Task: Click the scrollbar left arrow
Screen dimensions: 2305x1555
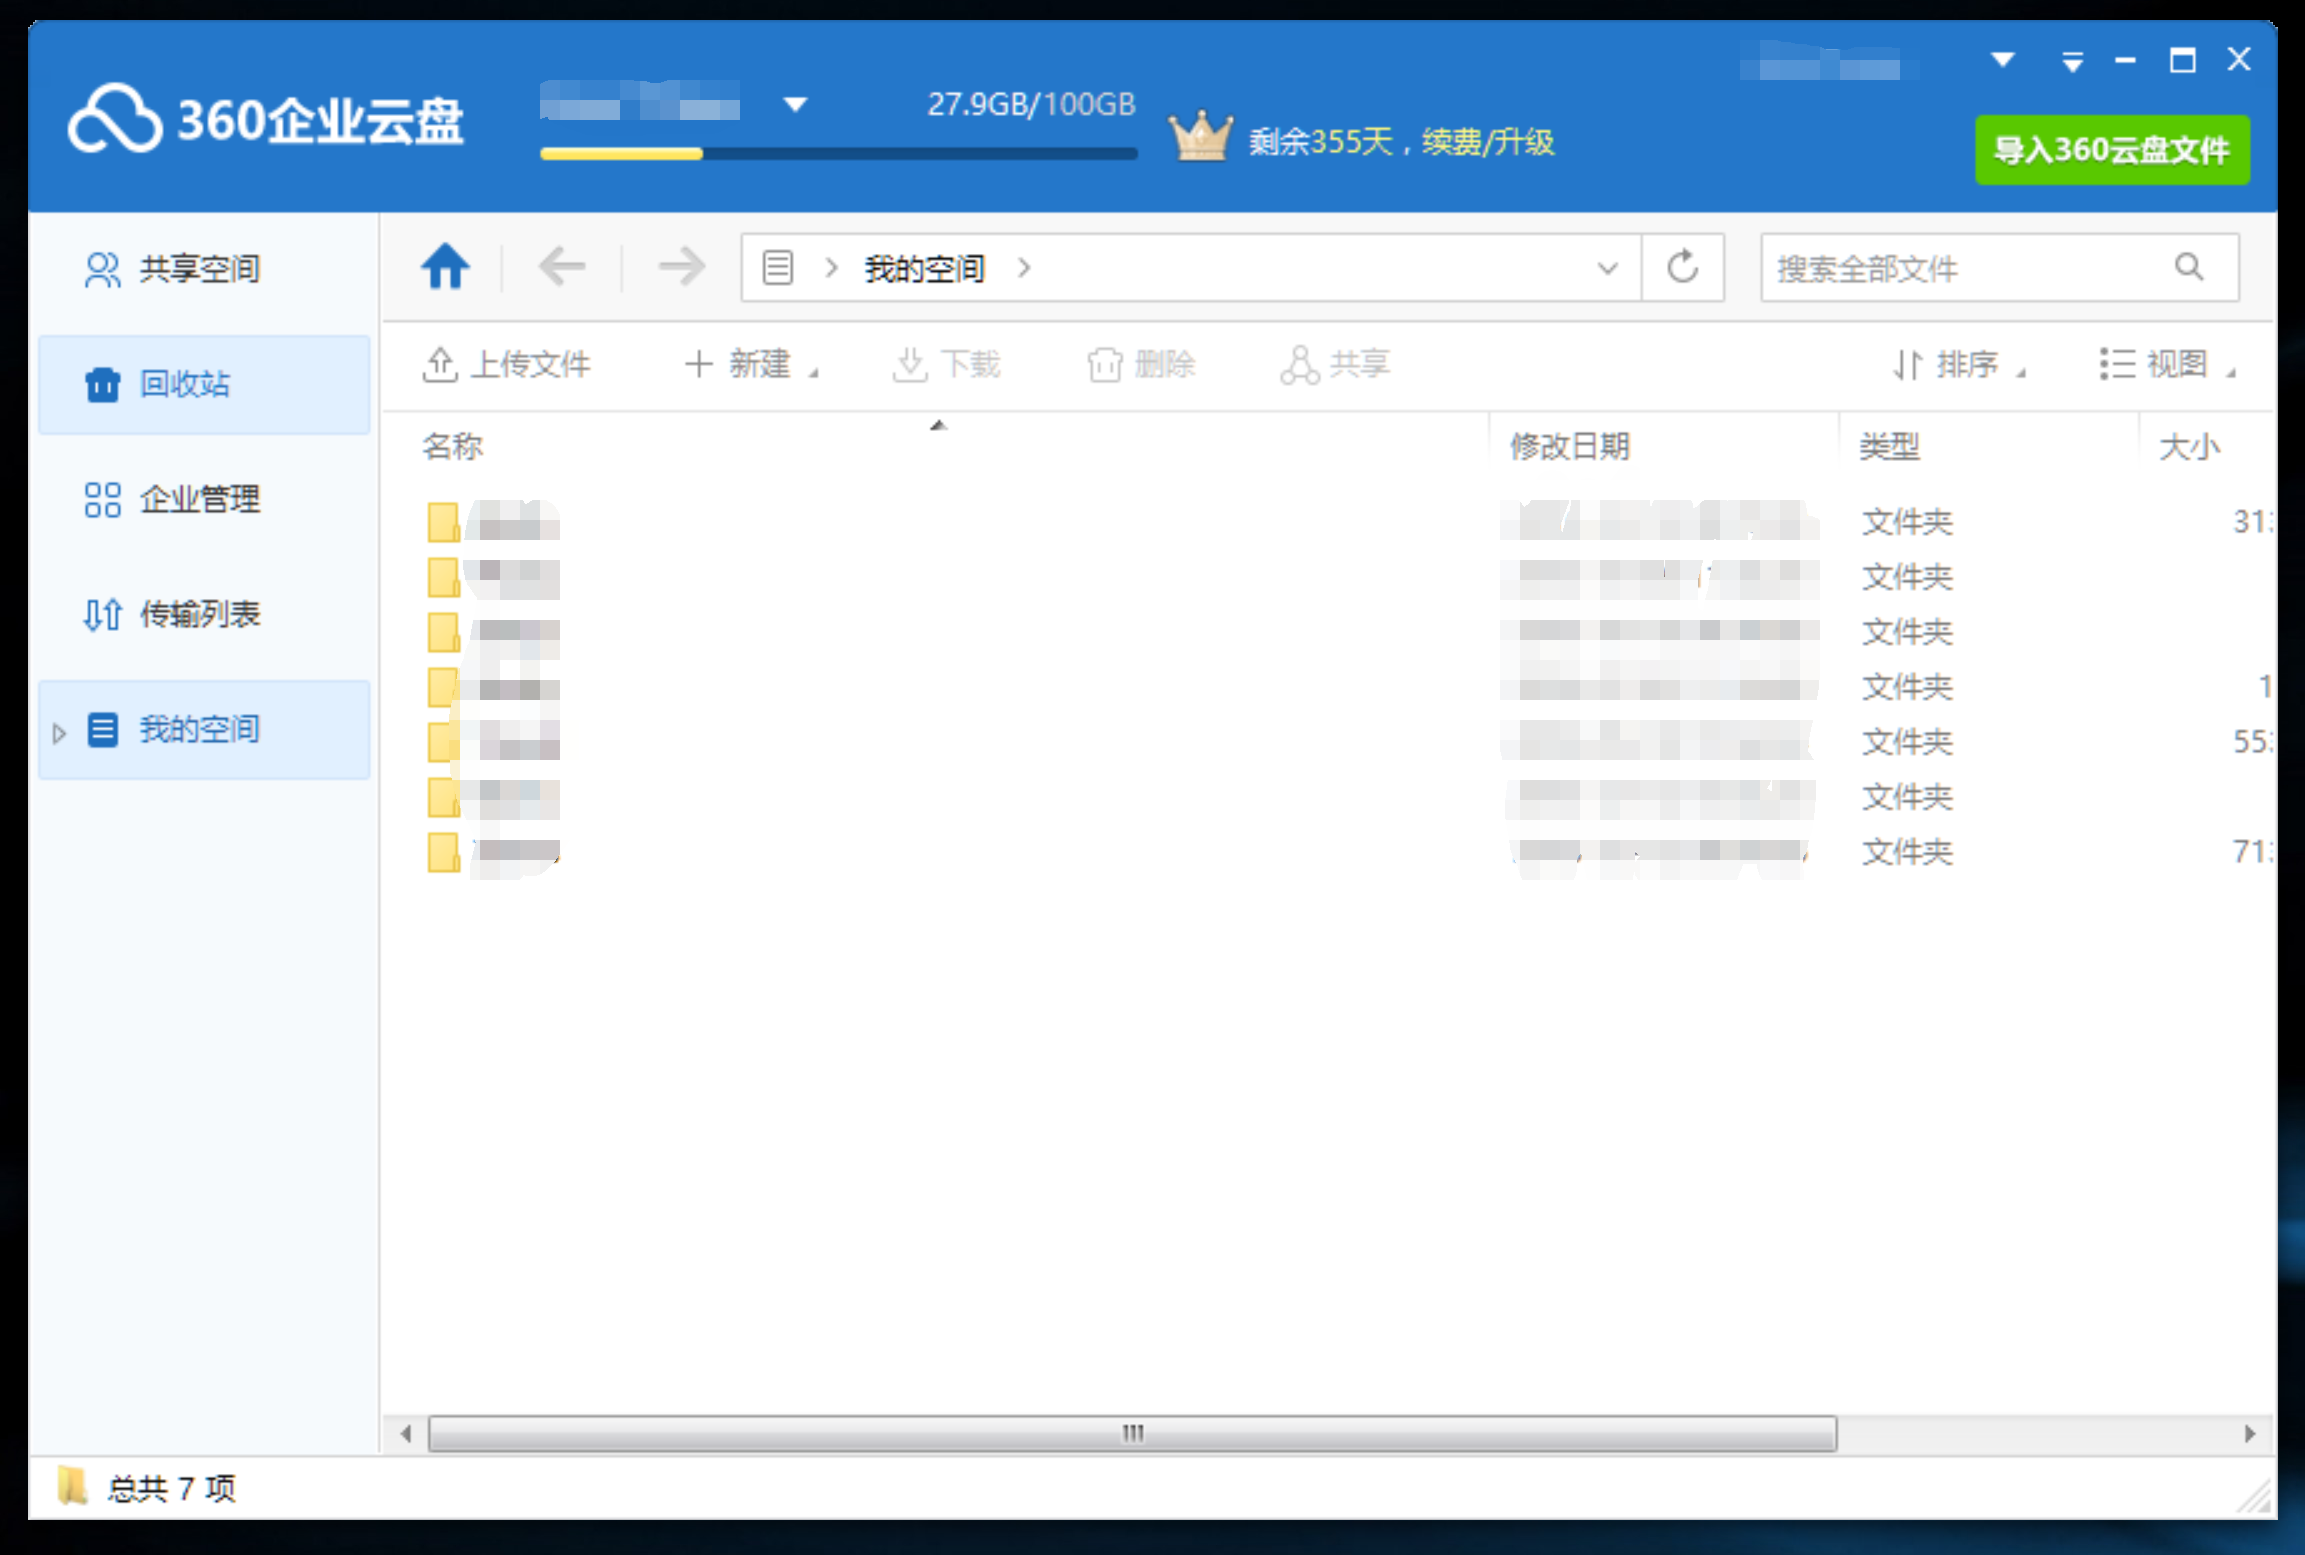Action: 405,1433
